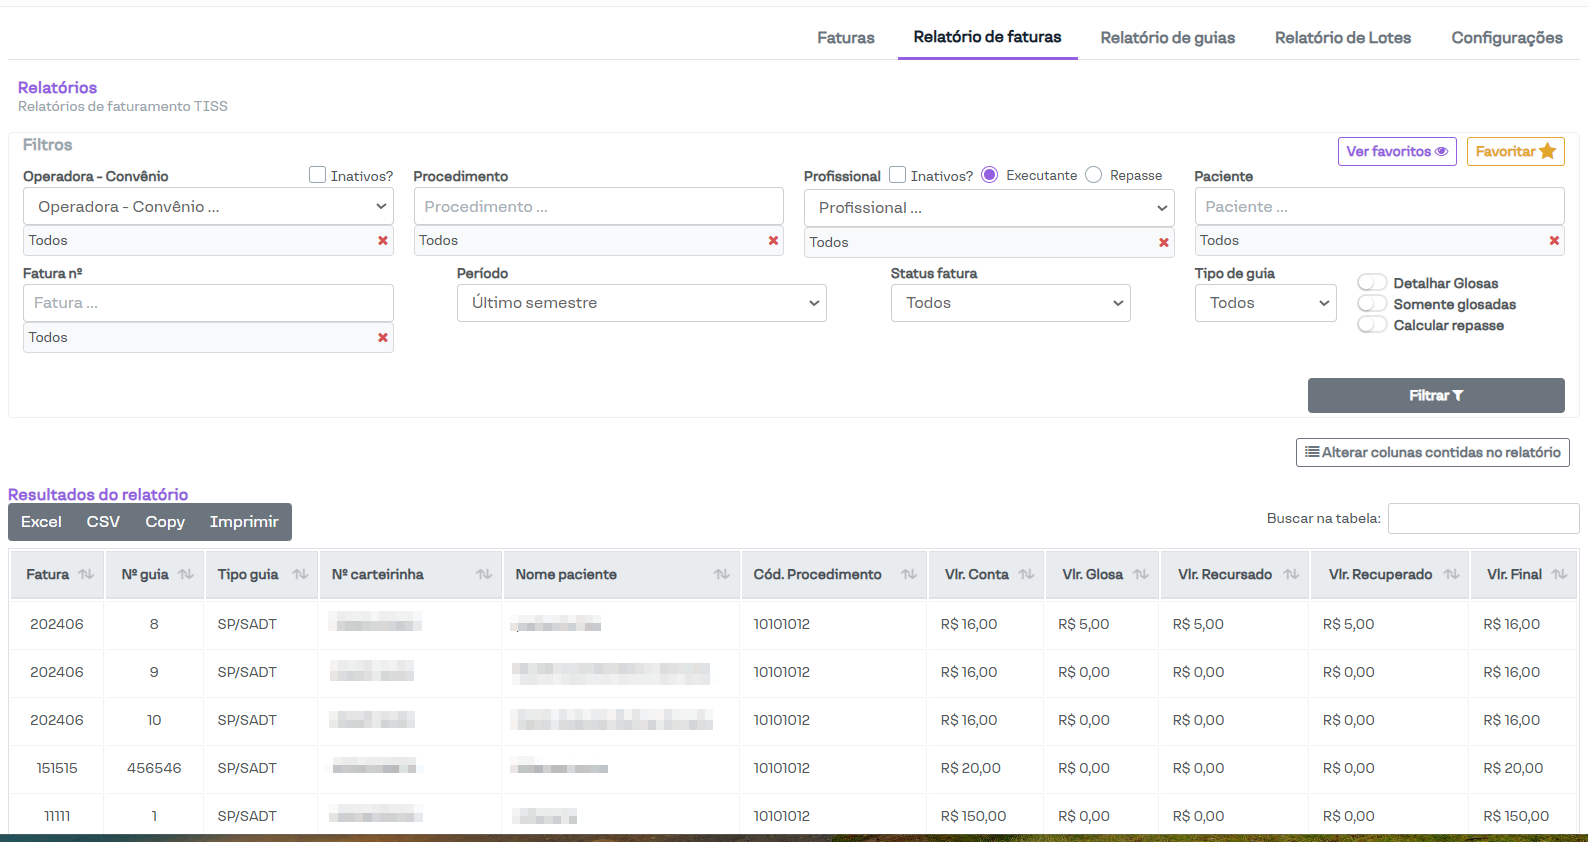Click the Filtrar button
Image resolution: width=1588 pixels, height=842 pixels.
point(1435,396)
